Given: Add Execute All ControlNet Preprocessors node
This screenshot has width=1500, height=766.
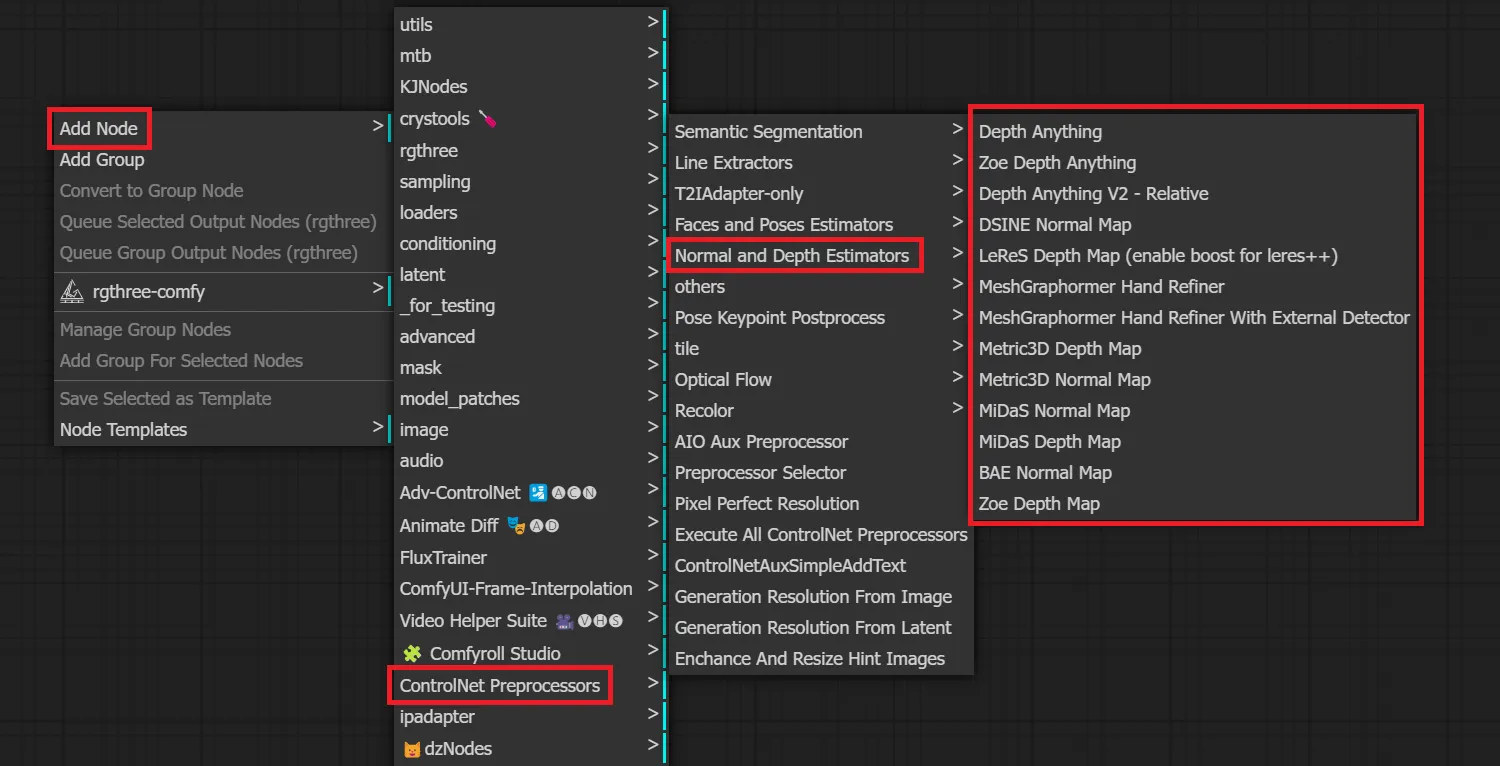Looking at the screenshot, I should [820, 534].
